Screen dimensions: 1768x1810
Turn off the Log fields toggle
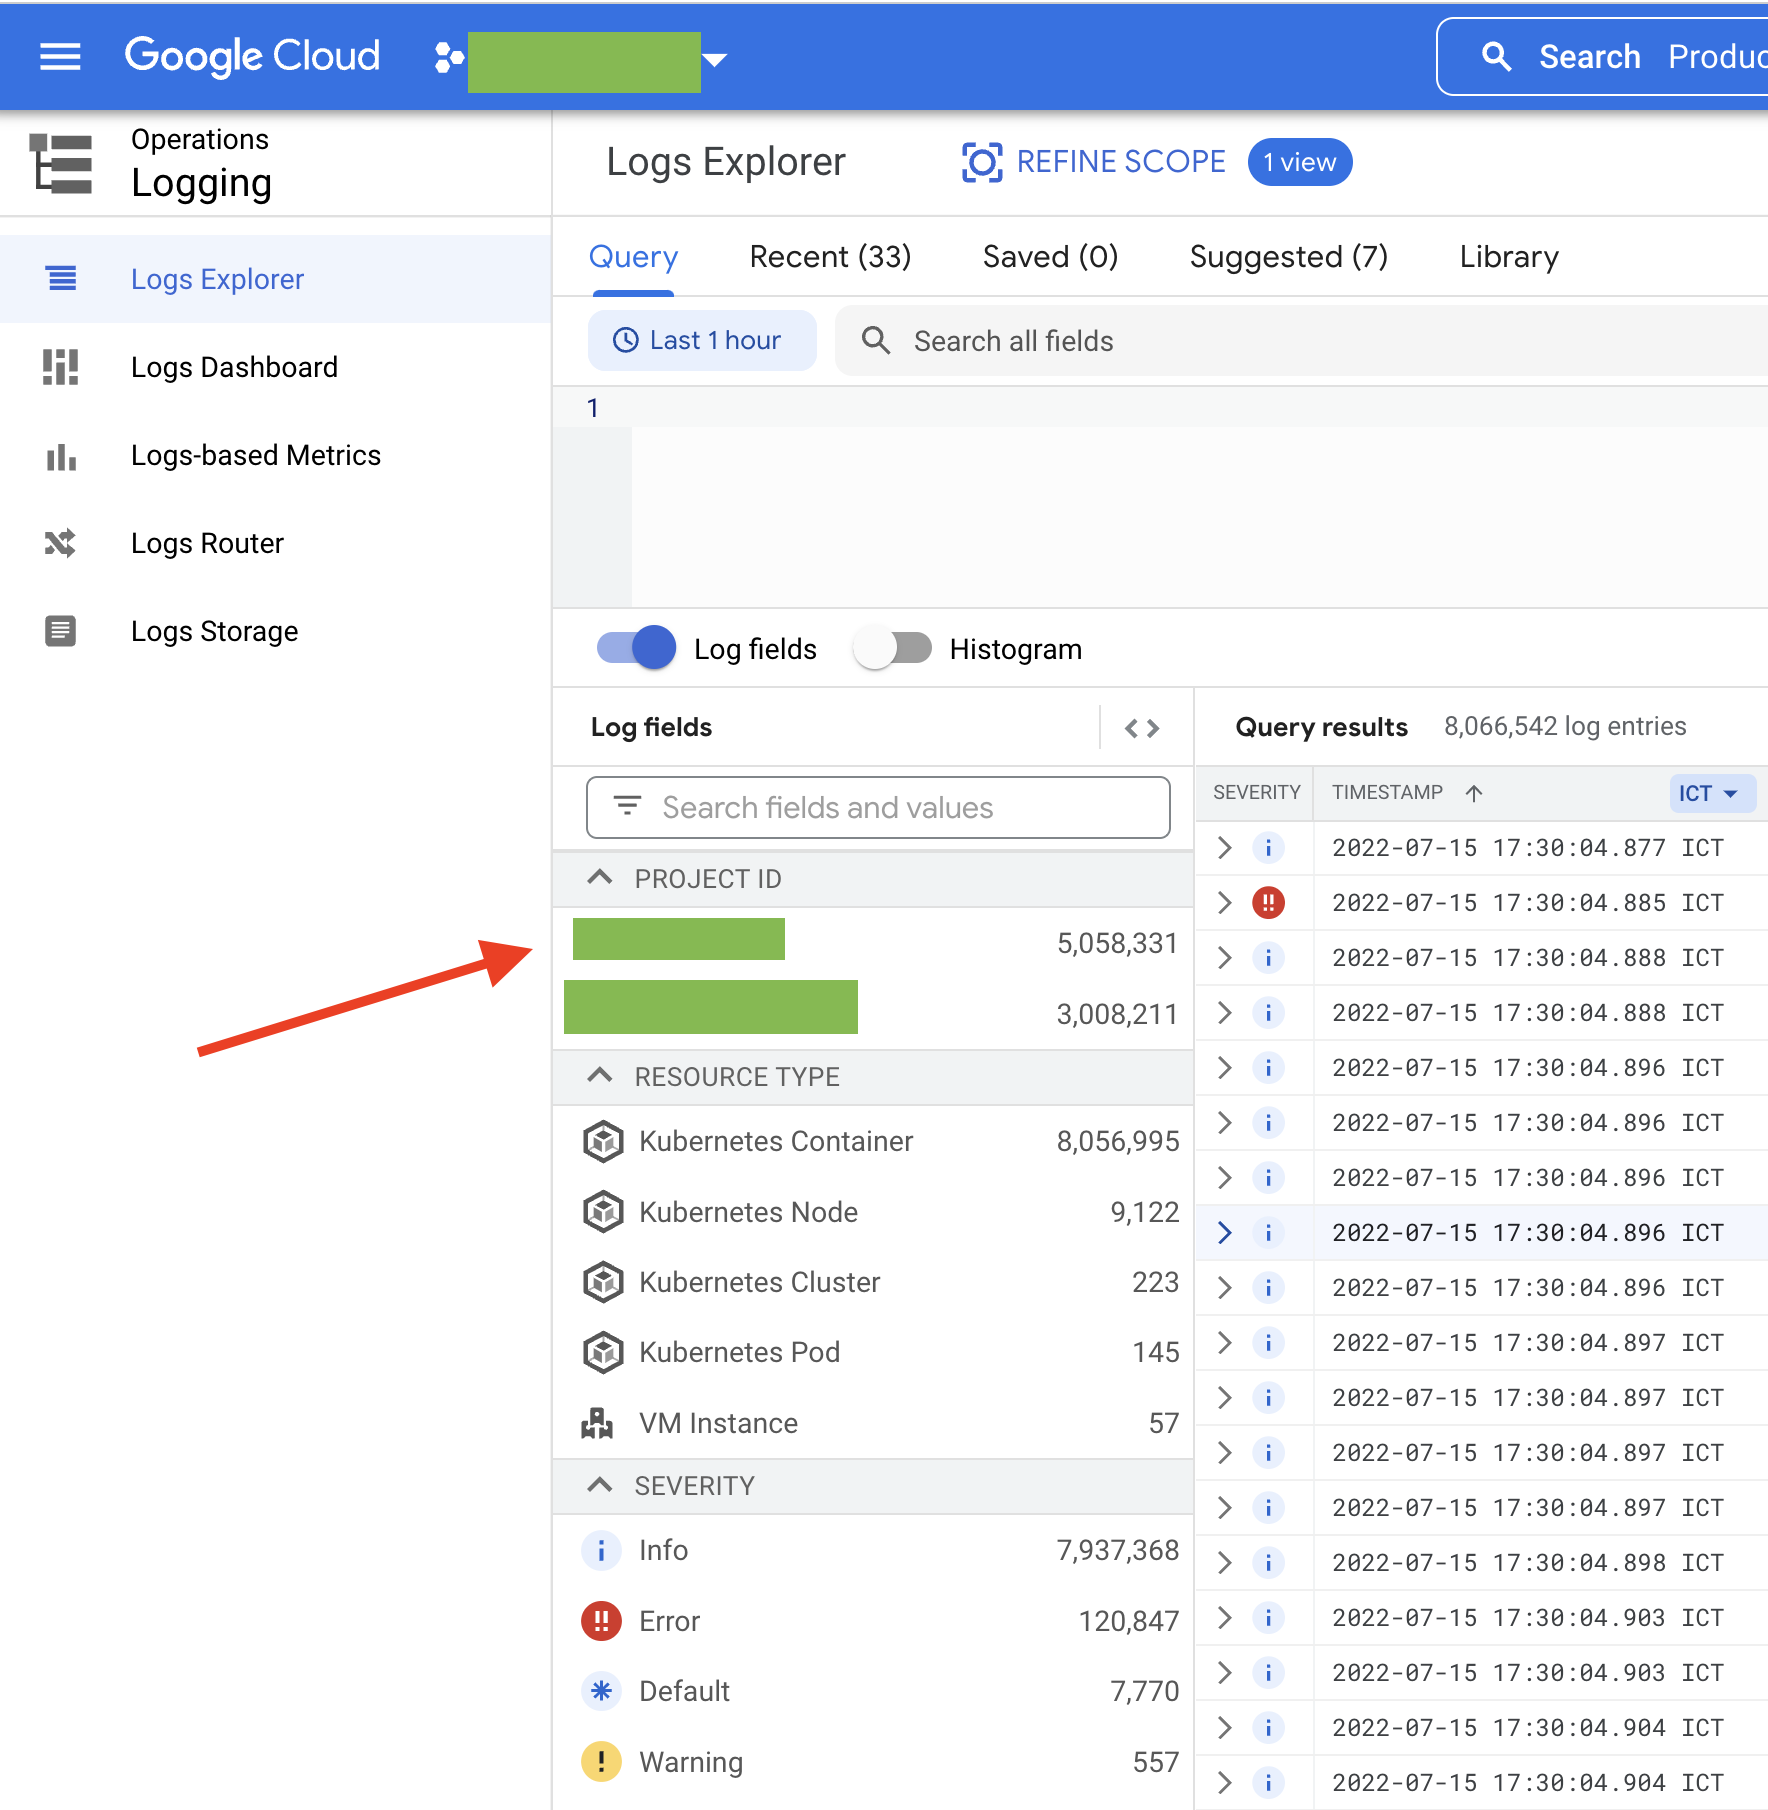point(637,648)
